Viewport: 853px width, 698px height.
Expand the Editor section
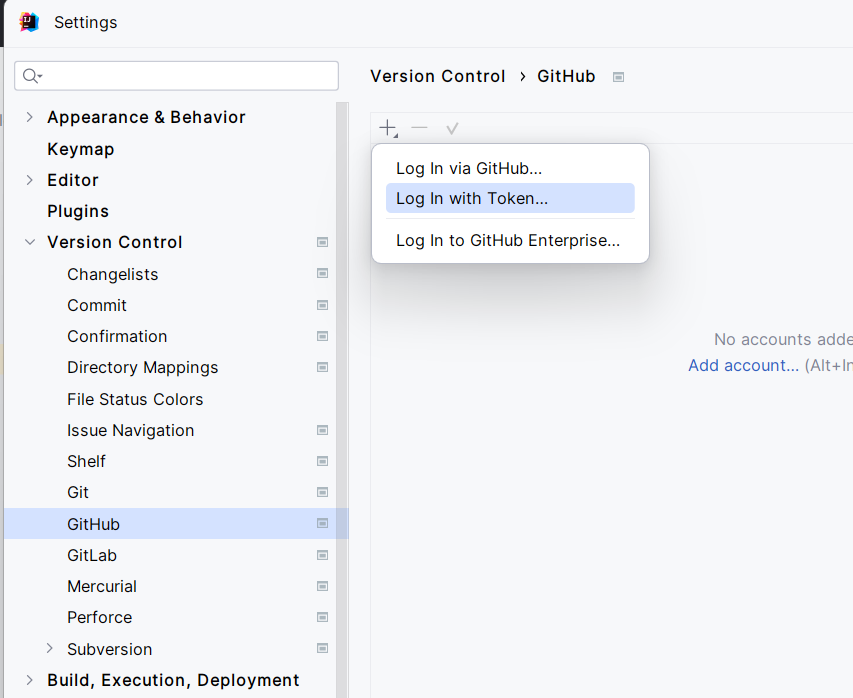coord(30,180)
